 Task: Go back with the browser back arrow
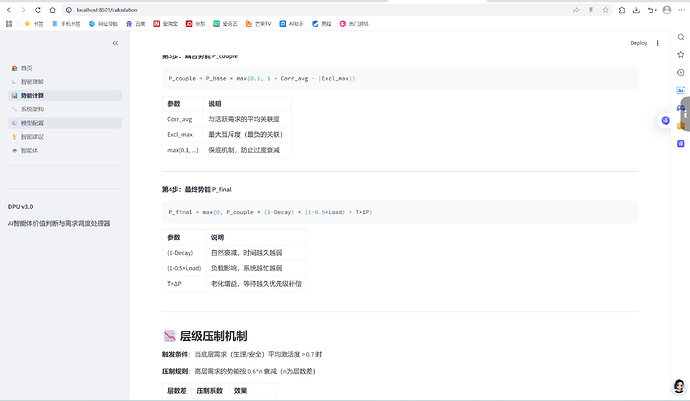pyautogui.click(x=9, y=10)
